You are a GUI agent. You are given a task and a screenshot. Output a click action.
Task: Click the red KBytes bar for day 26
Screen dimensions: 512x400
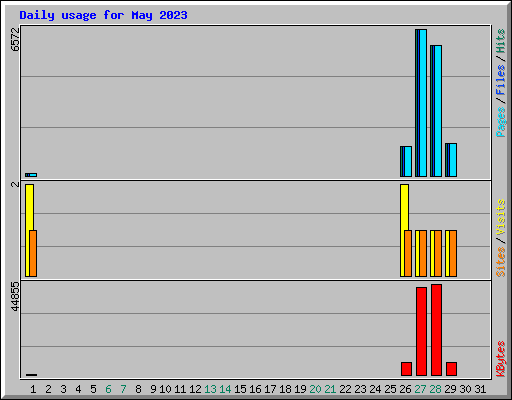click(x=406, y=369)
